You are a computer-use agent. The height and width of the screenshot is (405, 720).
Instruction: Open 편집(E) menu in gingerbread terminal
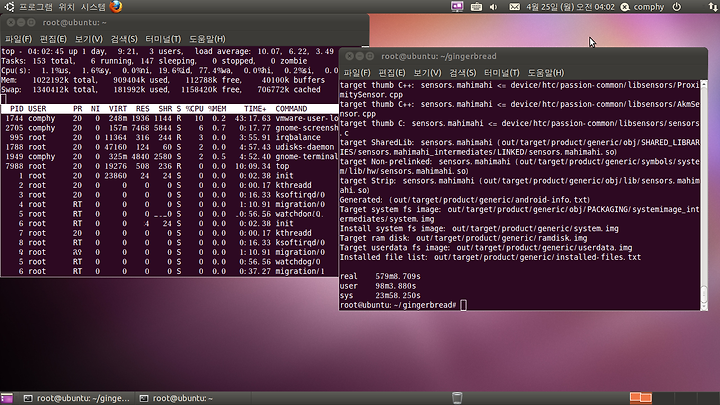click(392, 73)
